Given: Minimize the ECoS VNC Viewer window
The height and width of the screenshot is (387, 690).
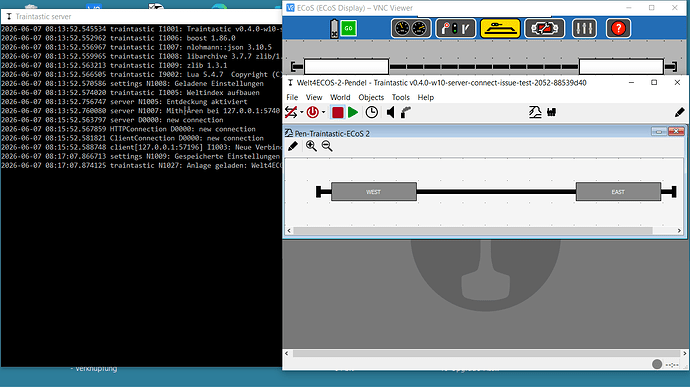Looking at the screenshot, I should 628,8.
